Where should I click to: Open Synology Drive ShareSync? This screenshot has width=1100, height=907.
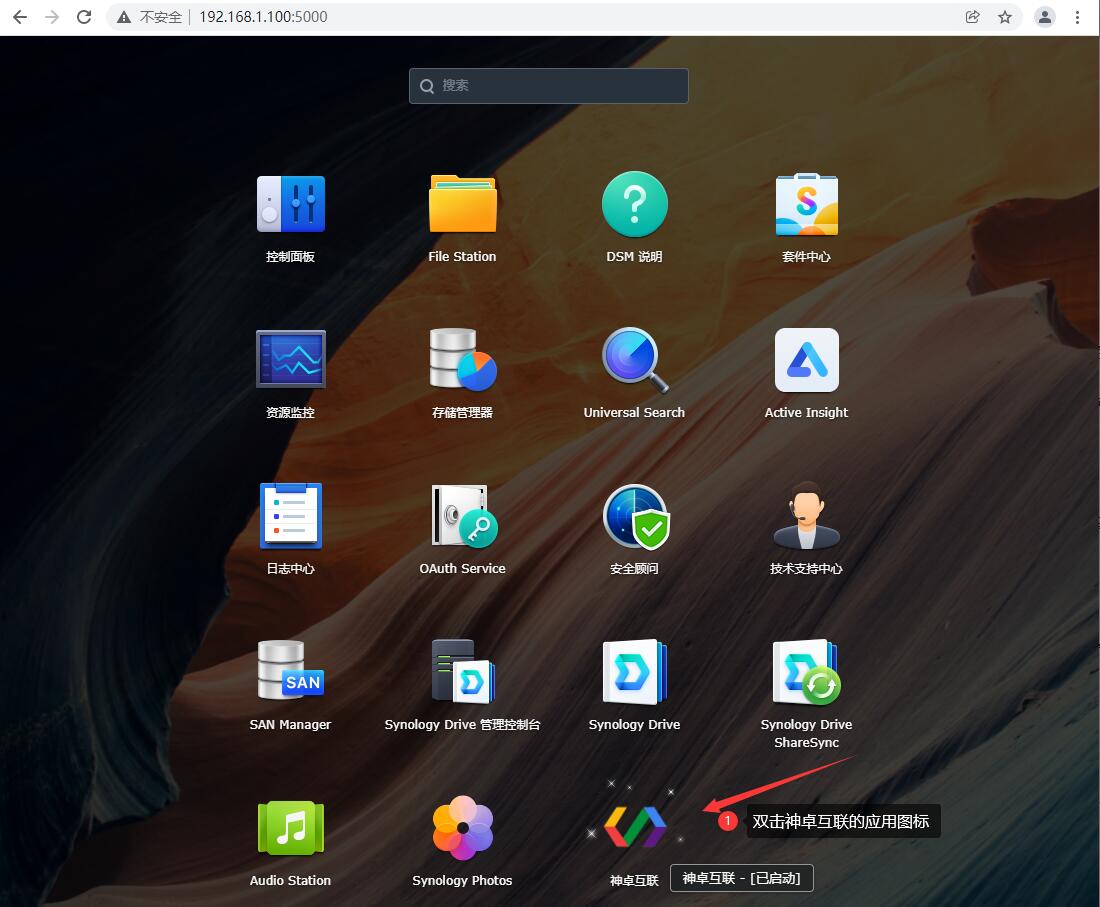click(806, 671)
